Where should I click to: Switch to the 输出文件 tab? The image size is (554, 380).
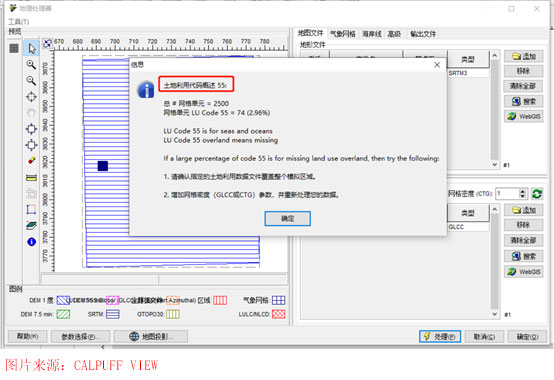[423, 34]
